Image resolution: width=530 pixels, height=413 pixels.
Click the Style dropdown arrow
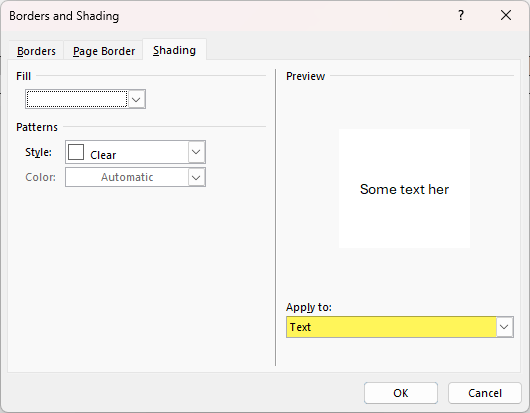click(x=196, y=152)
